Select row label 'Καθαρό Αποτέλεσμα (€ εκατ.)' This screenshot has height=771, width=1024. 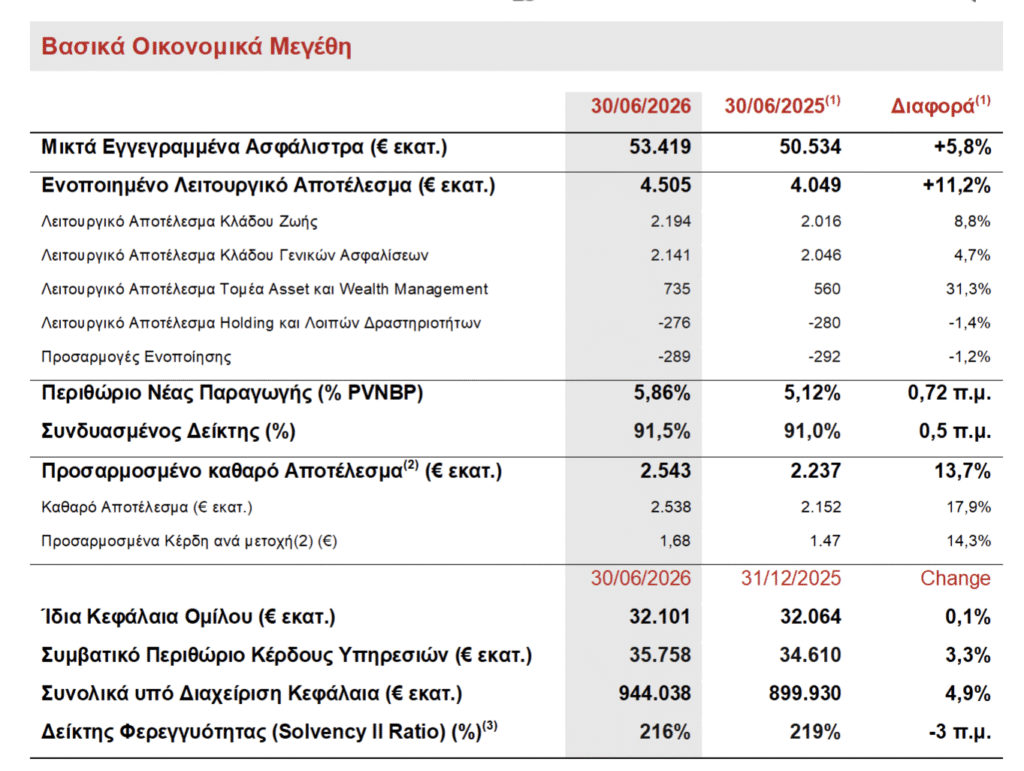pyautogui.click(x=146, y=507)
